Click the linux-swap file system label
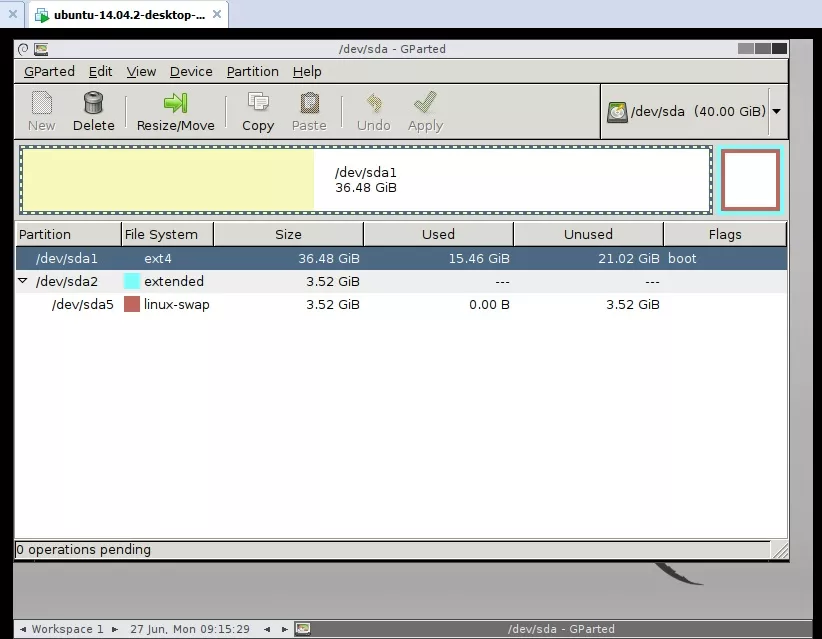 pyautogui.click(x=177, y=305)
